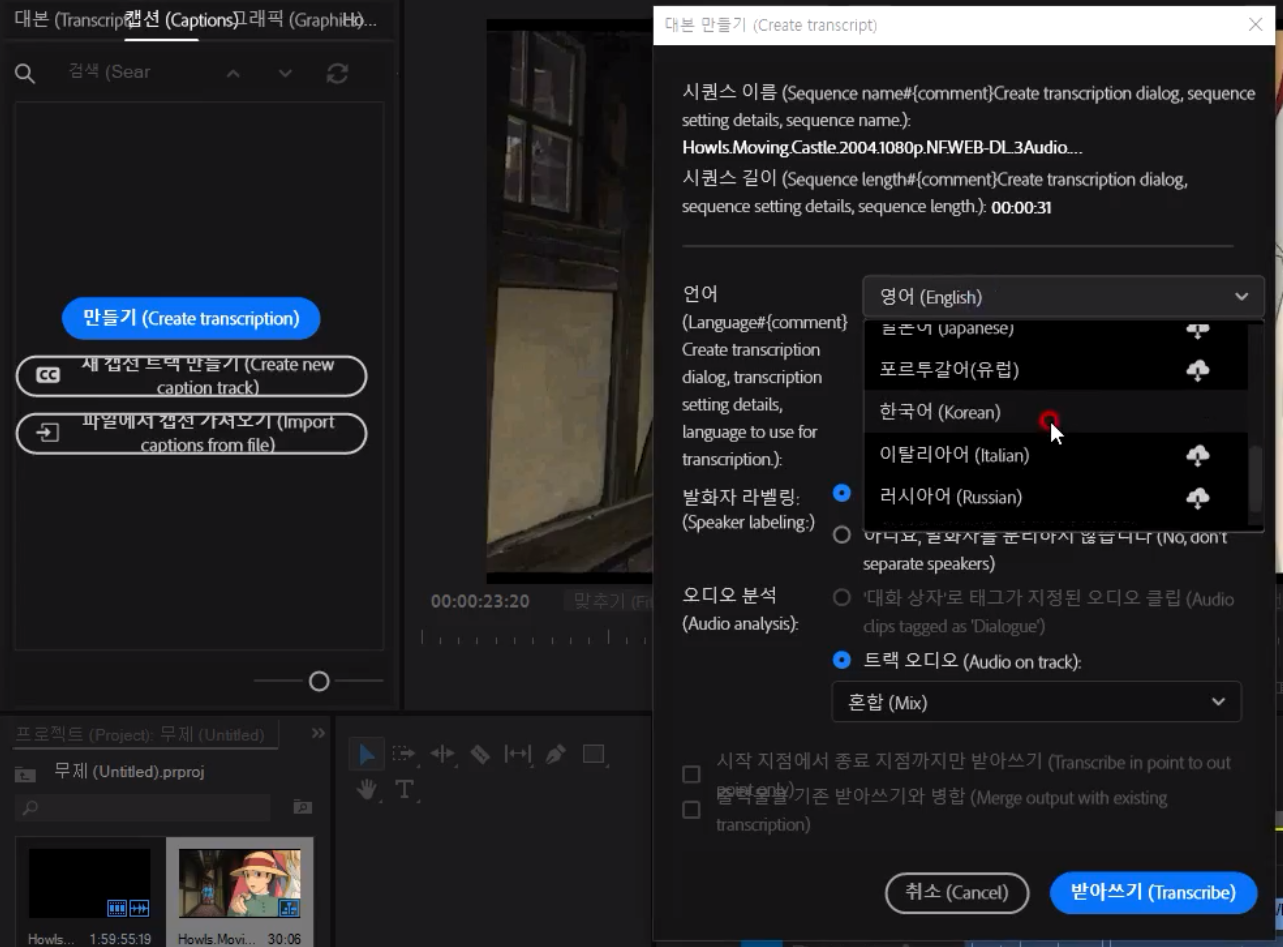Expand Project panel overflow chevrons

click(318, 733)
